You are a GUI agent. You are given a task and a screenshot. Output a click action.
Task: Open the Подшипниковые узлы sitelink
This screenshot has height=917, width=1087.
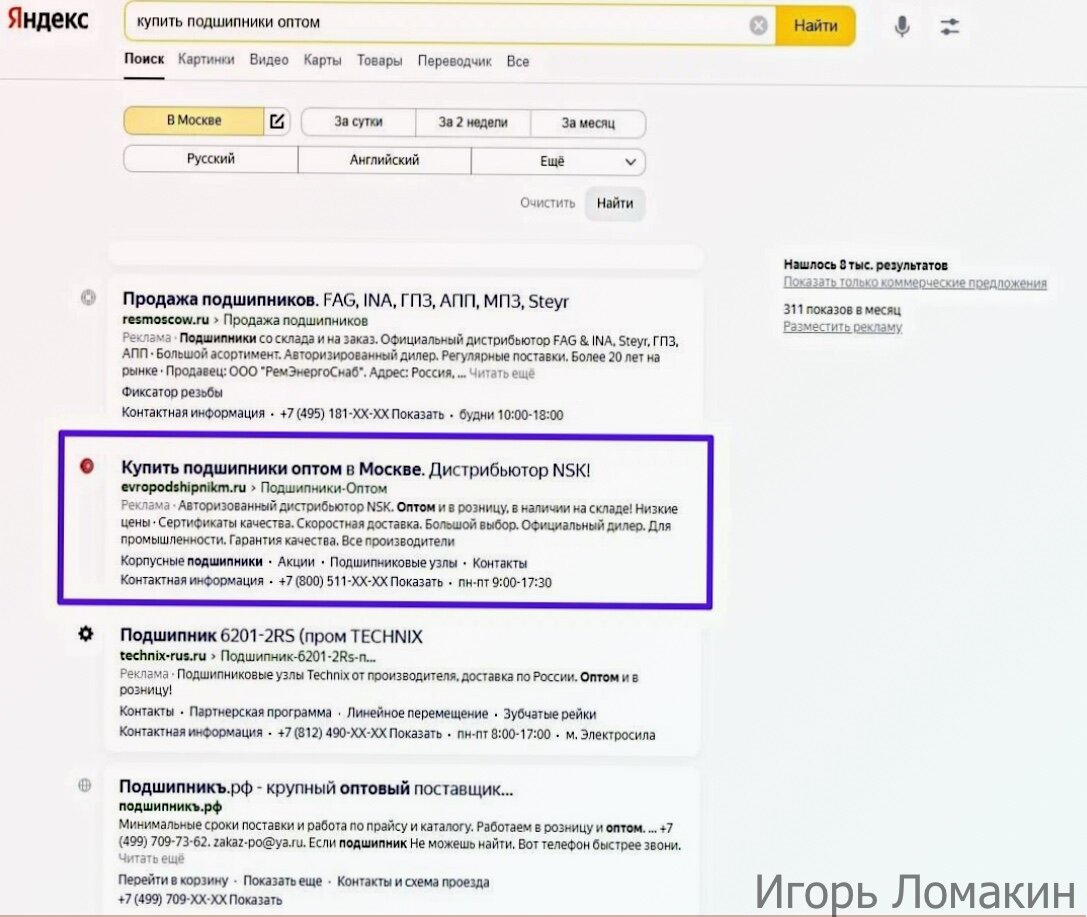[394, 562]
